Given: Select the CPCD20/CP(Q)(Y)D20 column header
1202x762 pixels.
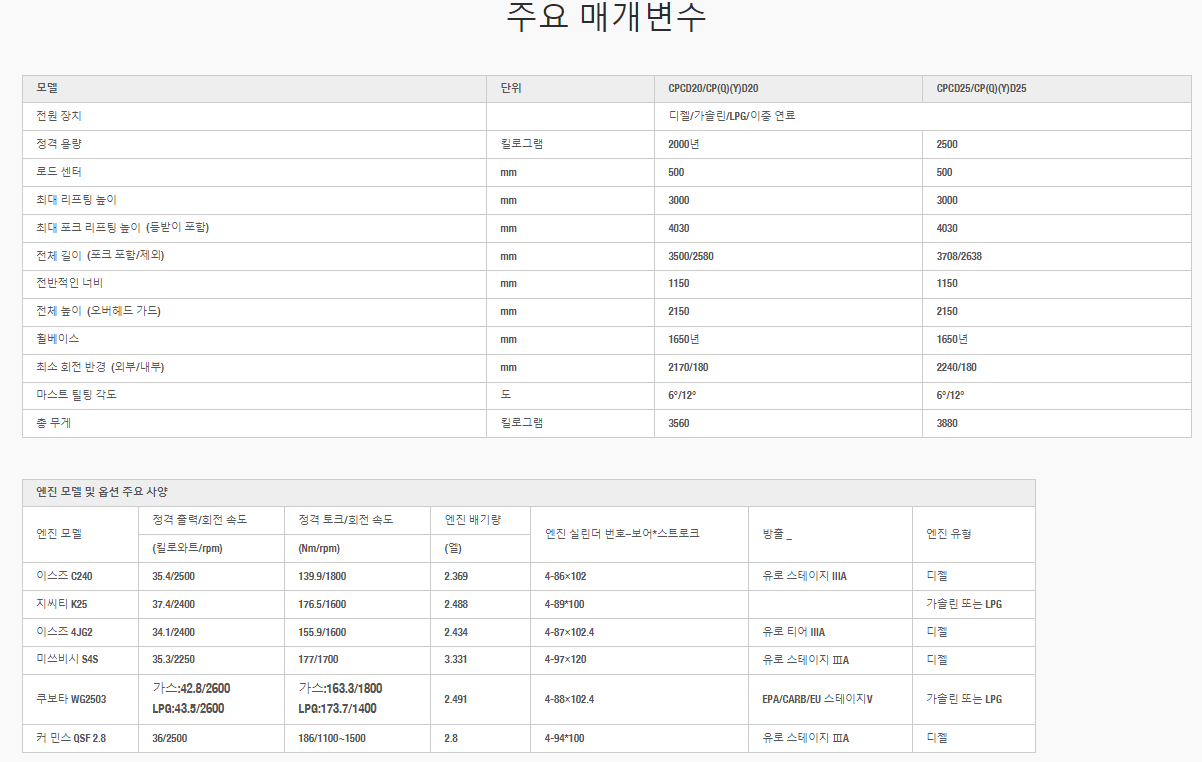Looking at the screenshot, I should point(720,89).
